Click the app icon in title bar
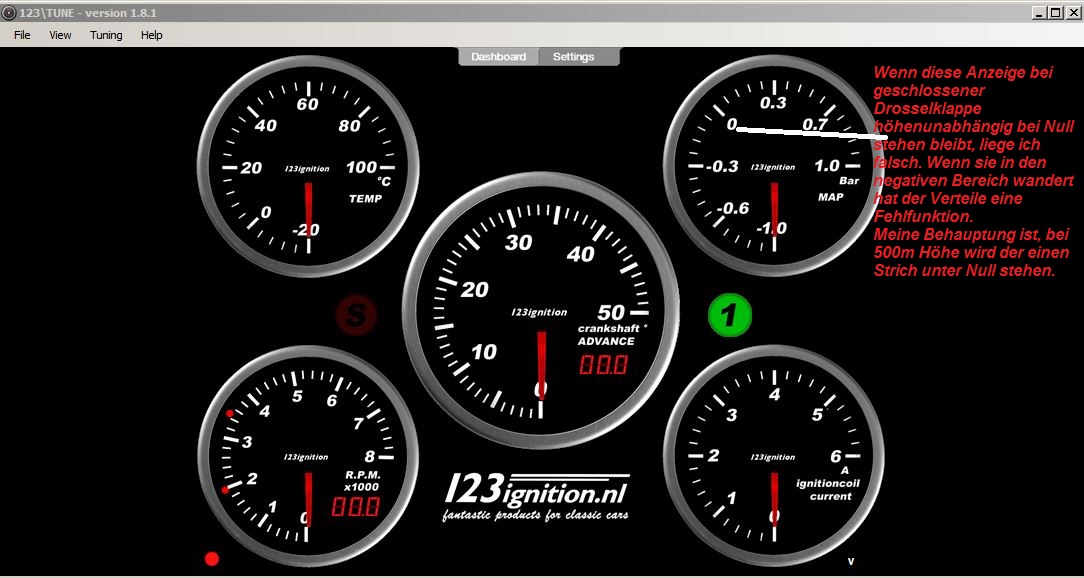 pos(9,12)
